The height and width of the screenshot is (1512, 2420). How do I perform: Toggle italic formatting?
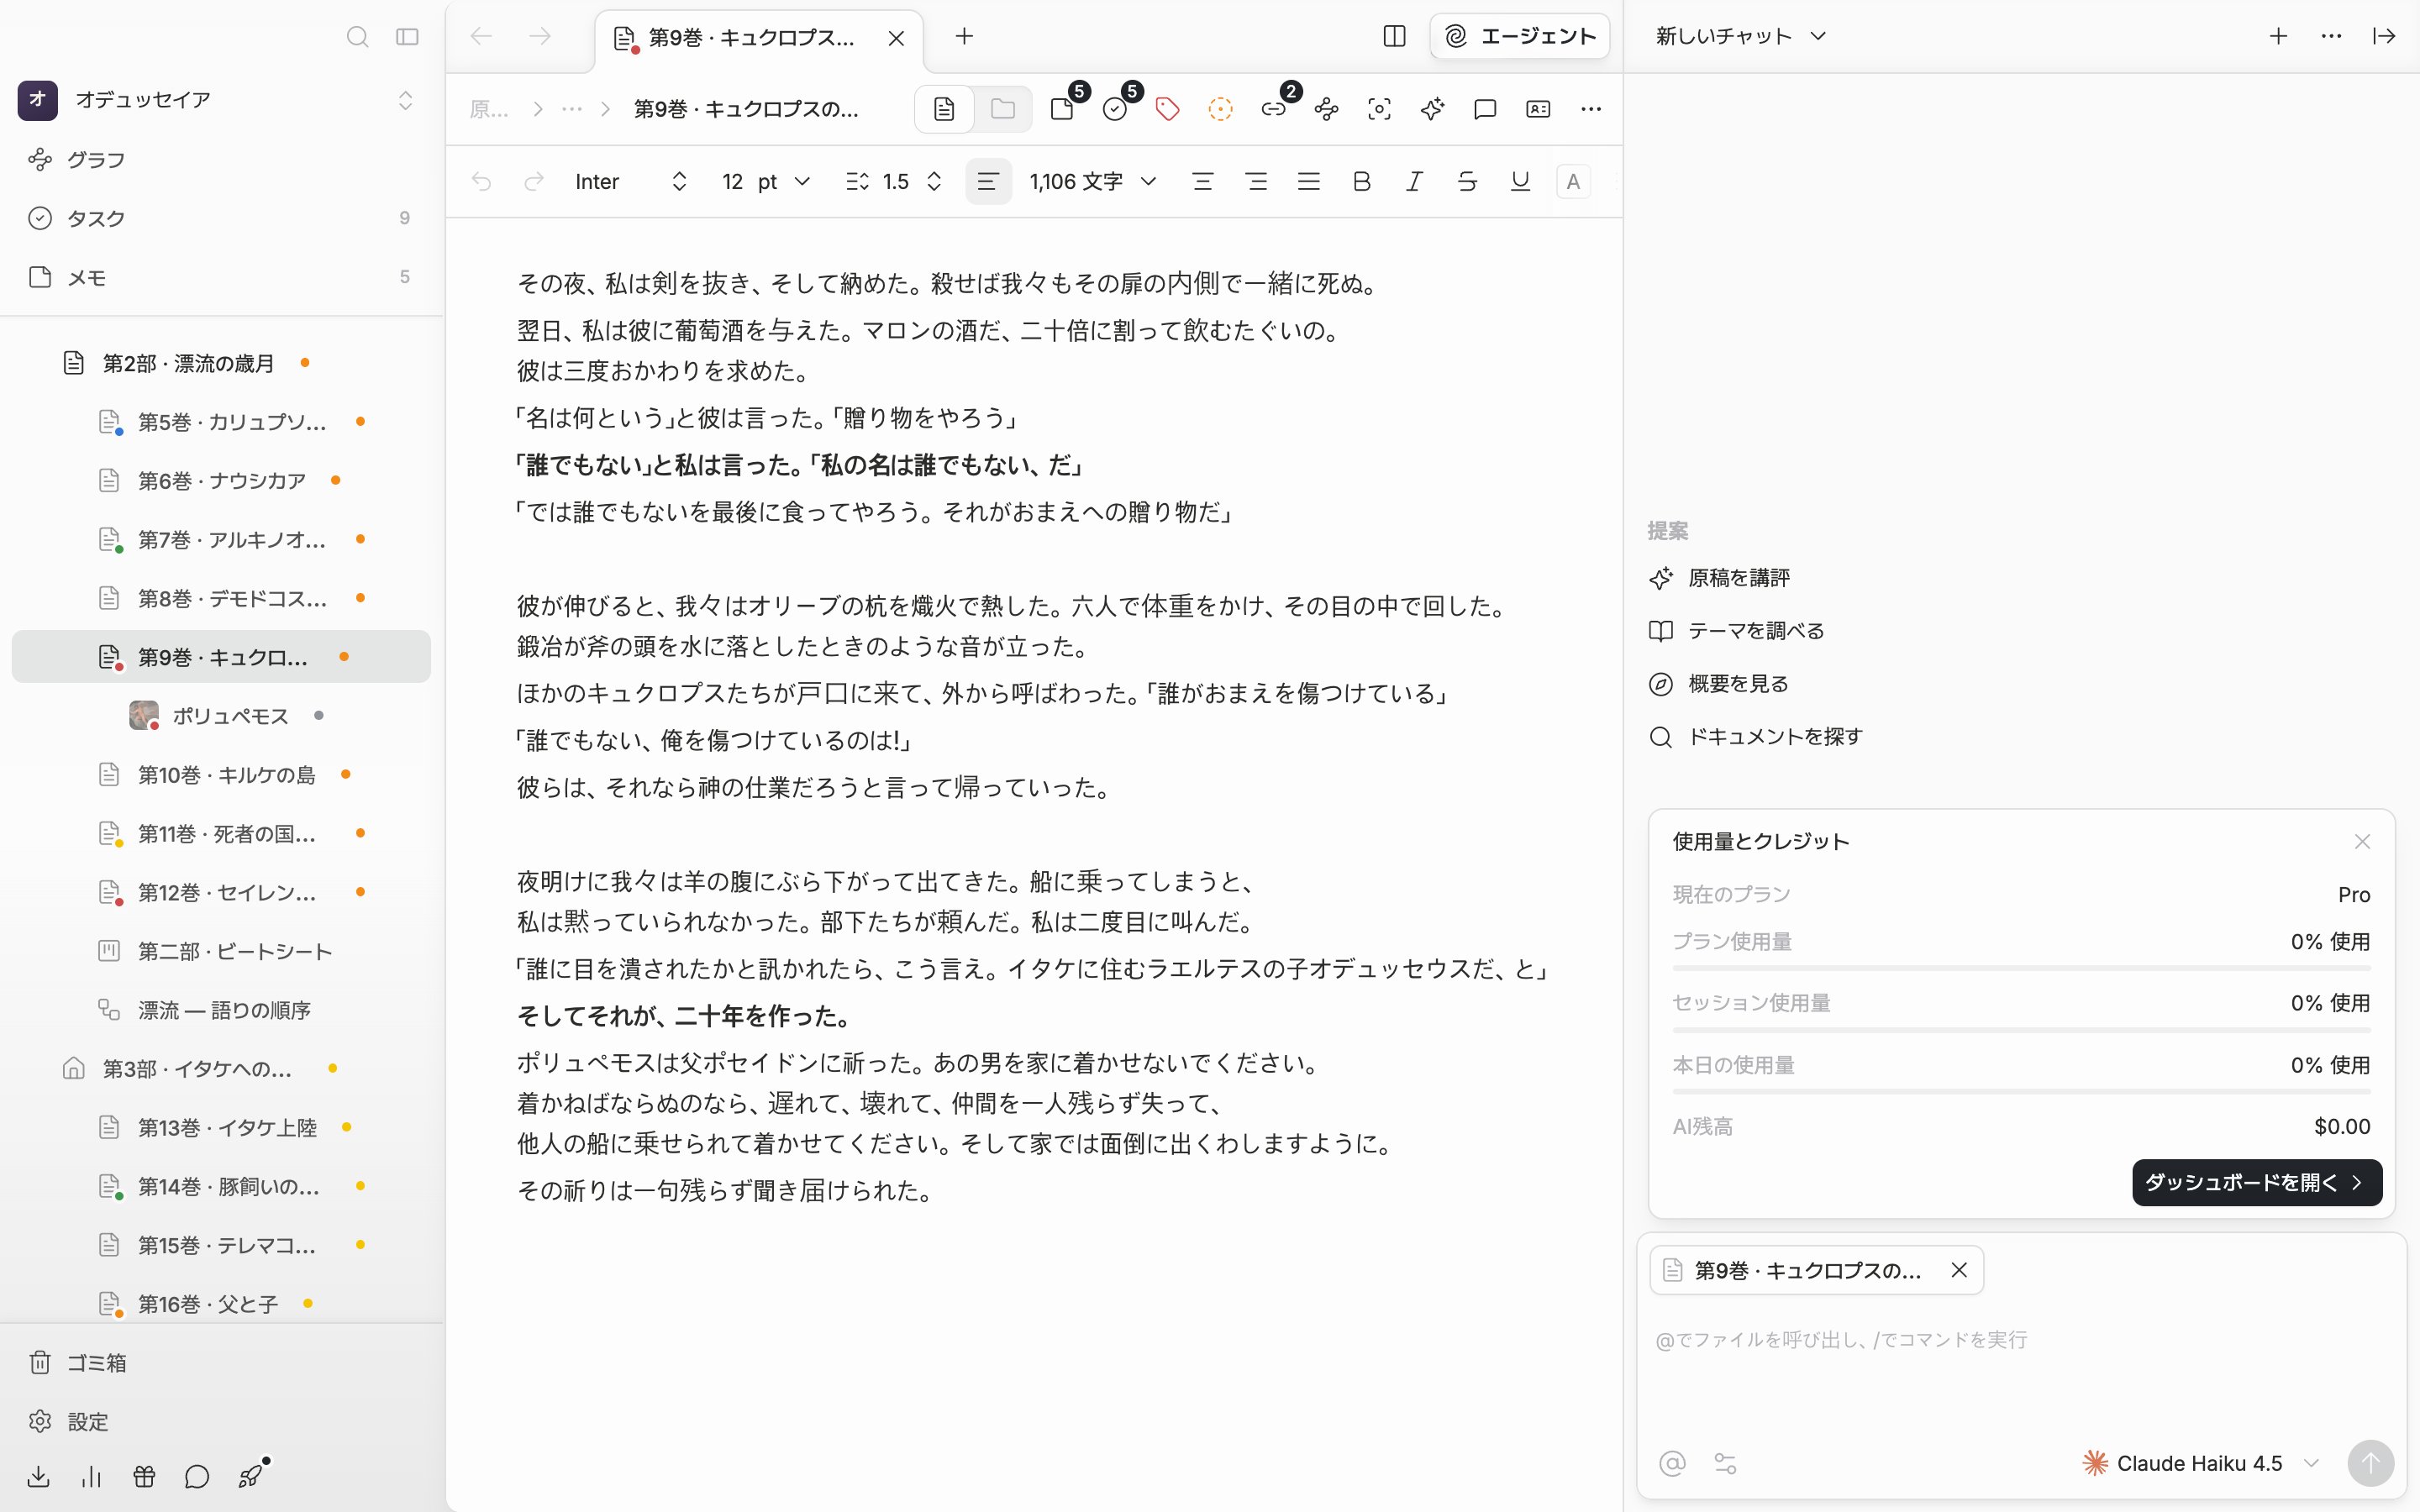click(x=1414, y=182)
